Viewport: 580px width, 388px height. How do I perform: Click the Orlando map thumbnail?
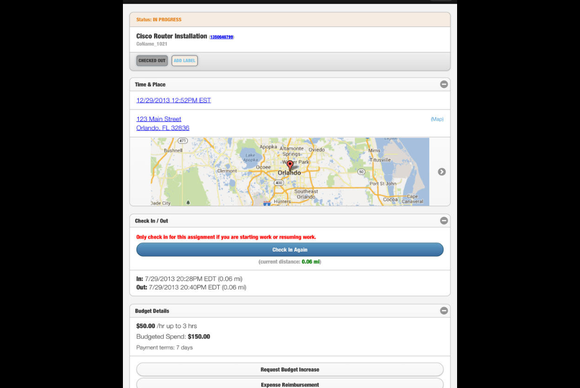pyautogui.click(x=290, y=172)
